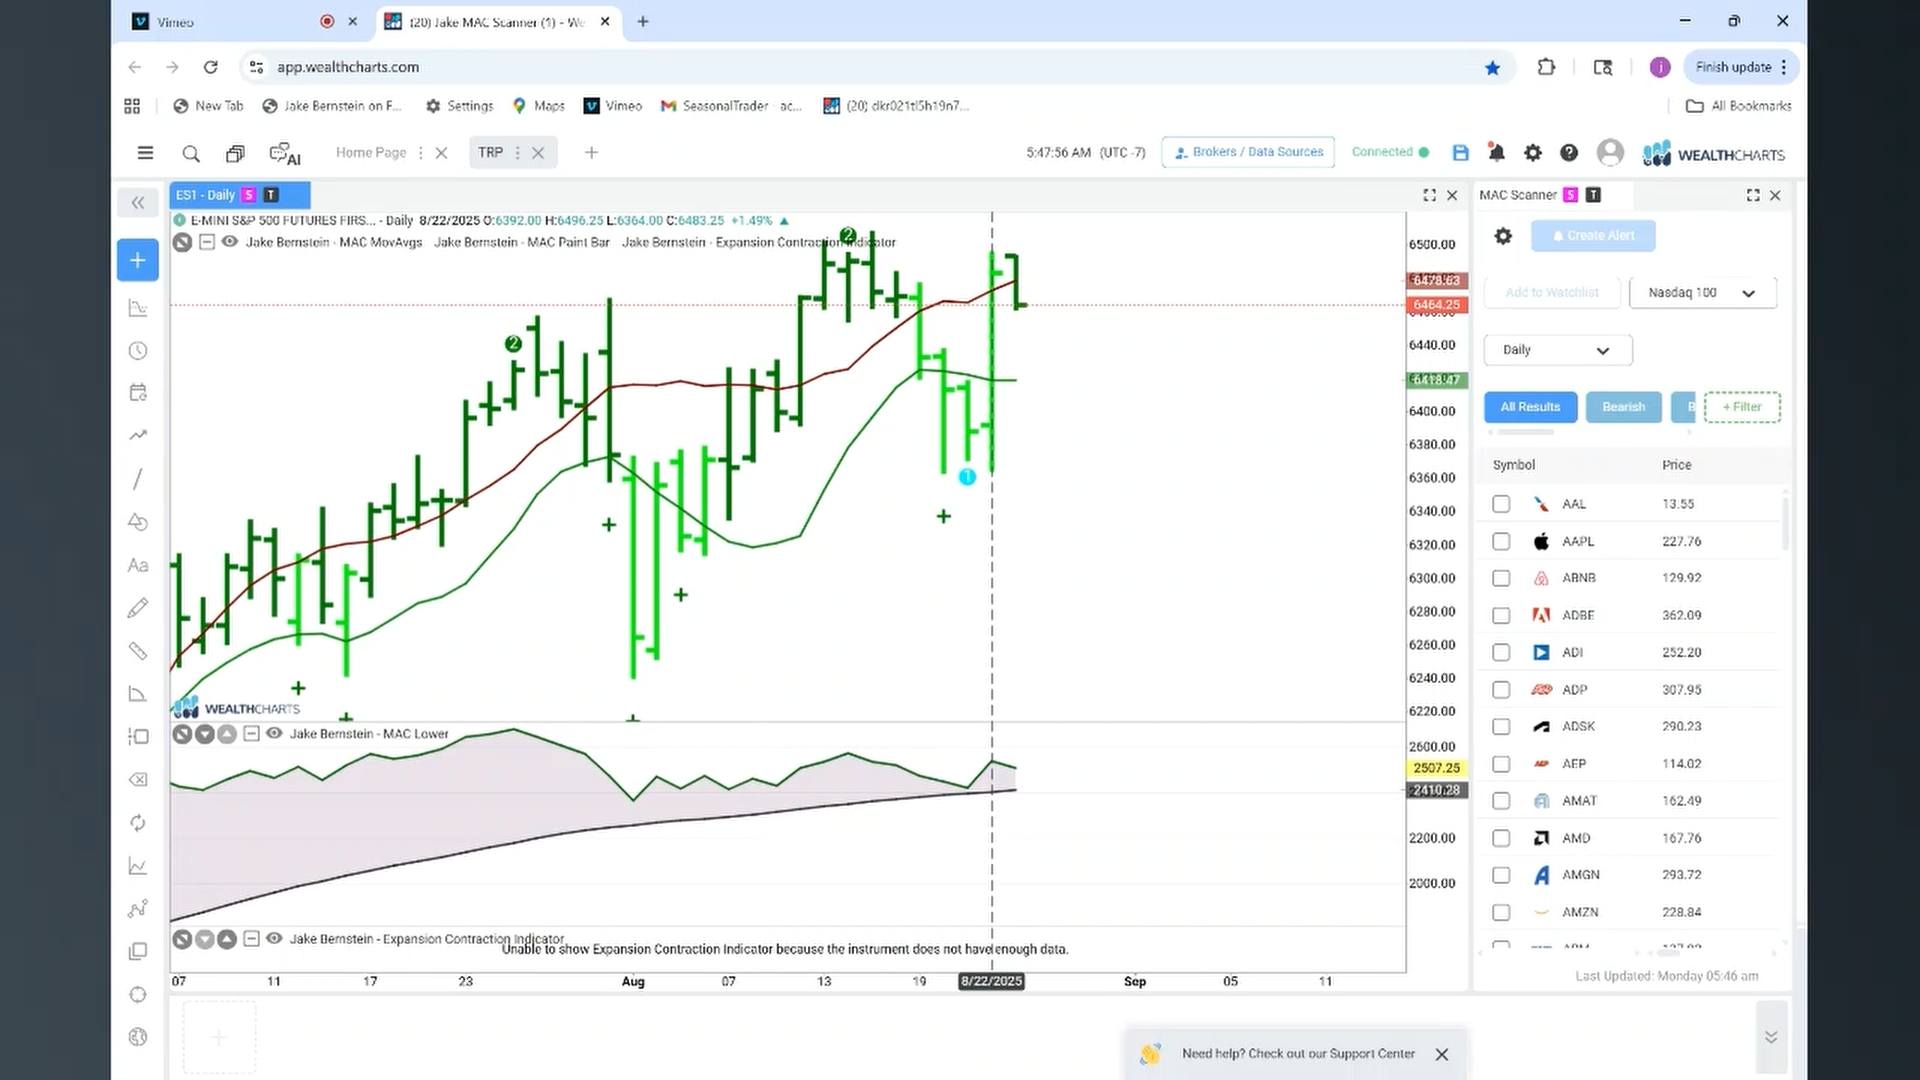The height and width of the screenshot is (1080, 1920).
Task: Open the All Bookmarks folder
Action: 1738,106
